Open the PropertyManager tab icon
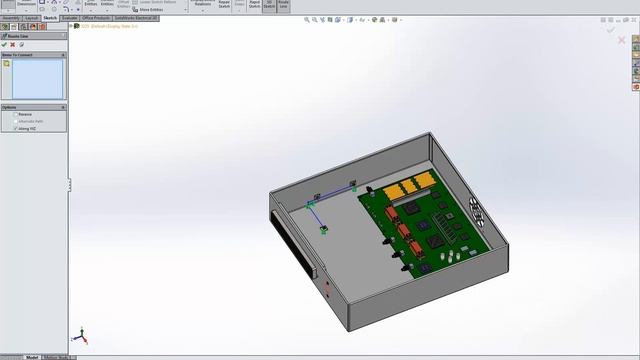 click(14, 27)
